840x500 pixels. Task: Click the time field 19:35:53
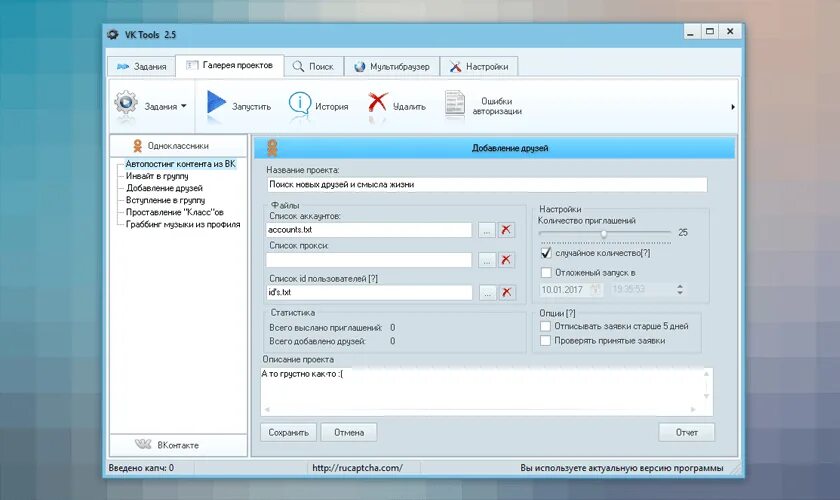click(x=641, y=289)
